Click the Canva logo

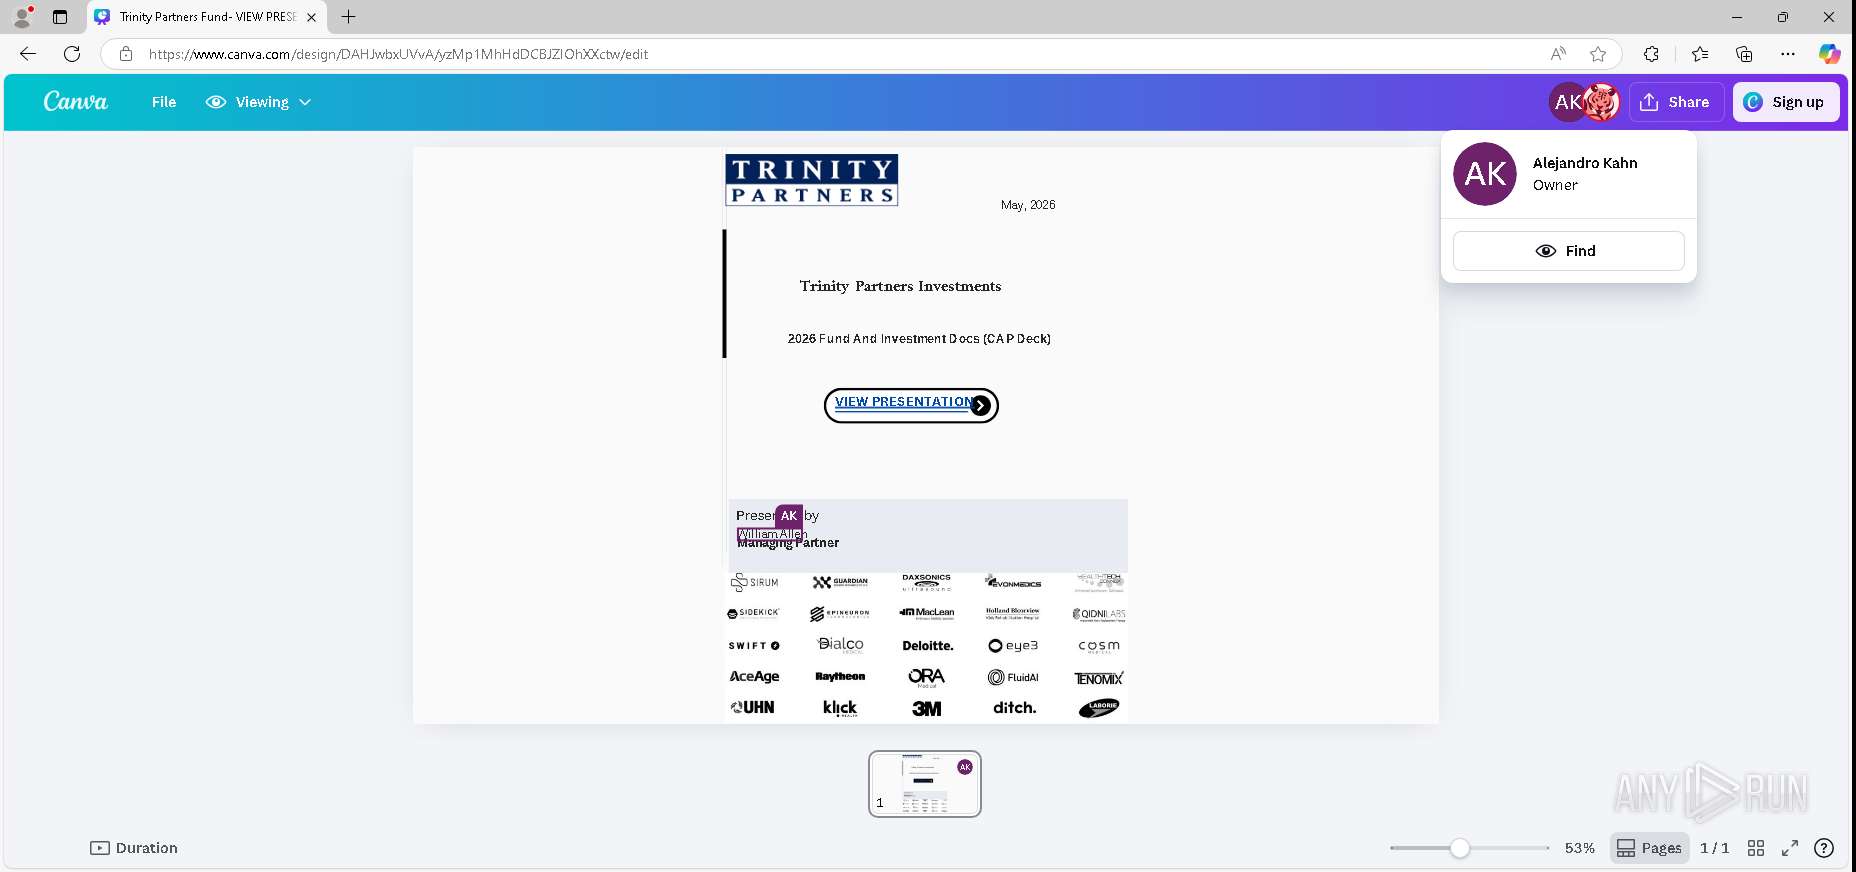pos(76,102)
